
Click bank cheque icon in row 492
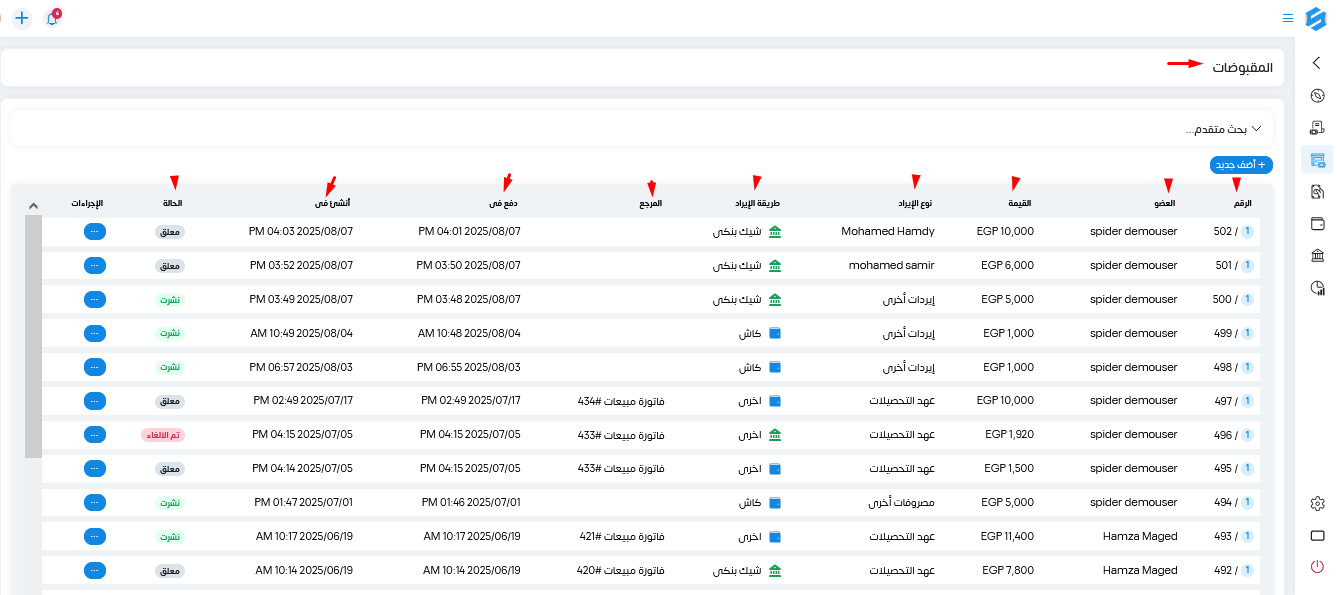774,570
